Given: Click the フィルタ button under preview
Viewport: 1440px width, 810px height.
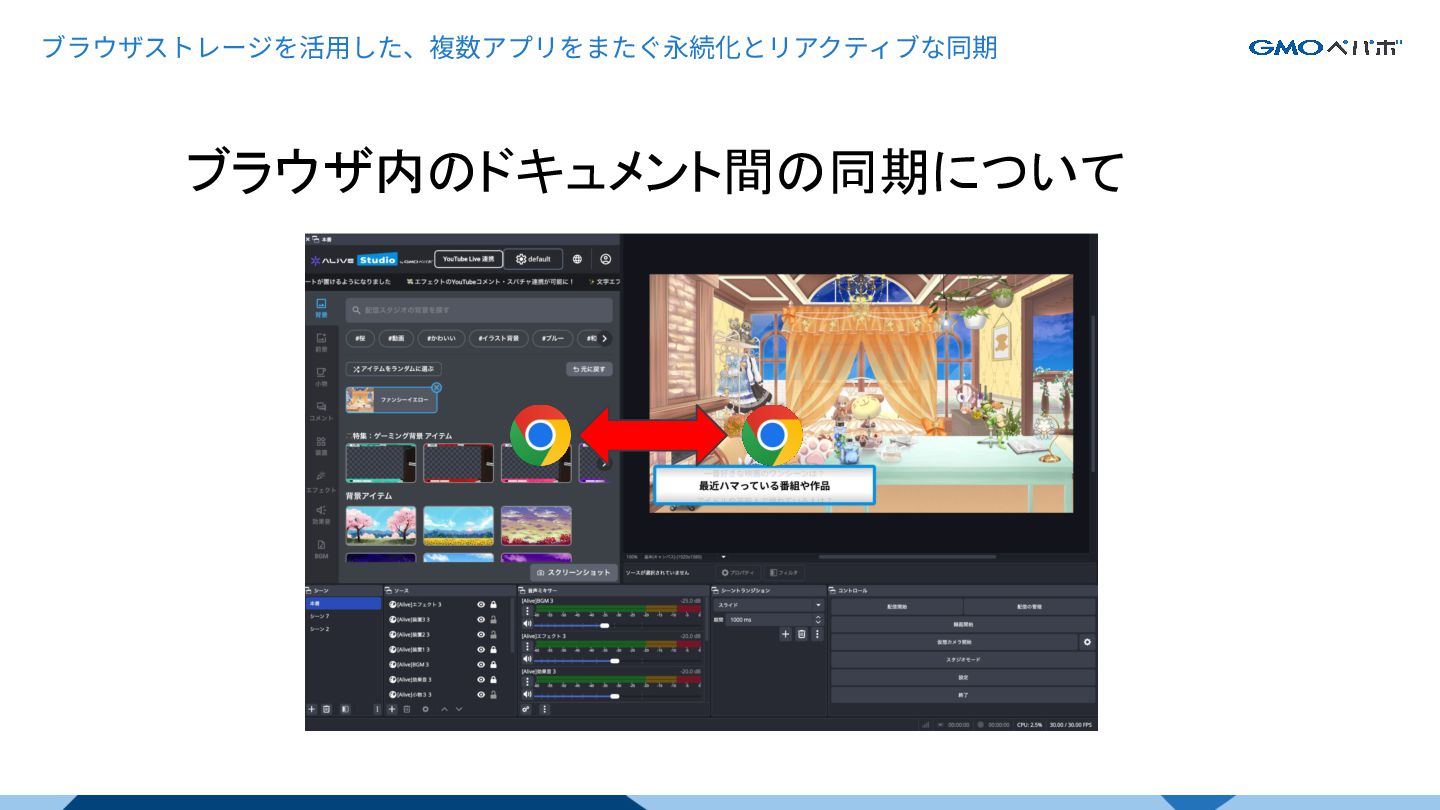Looking at the screenshot, I should 785,573.
